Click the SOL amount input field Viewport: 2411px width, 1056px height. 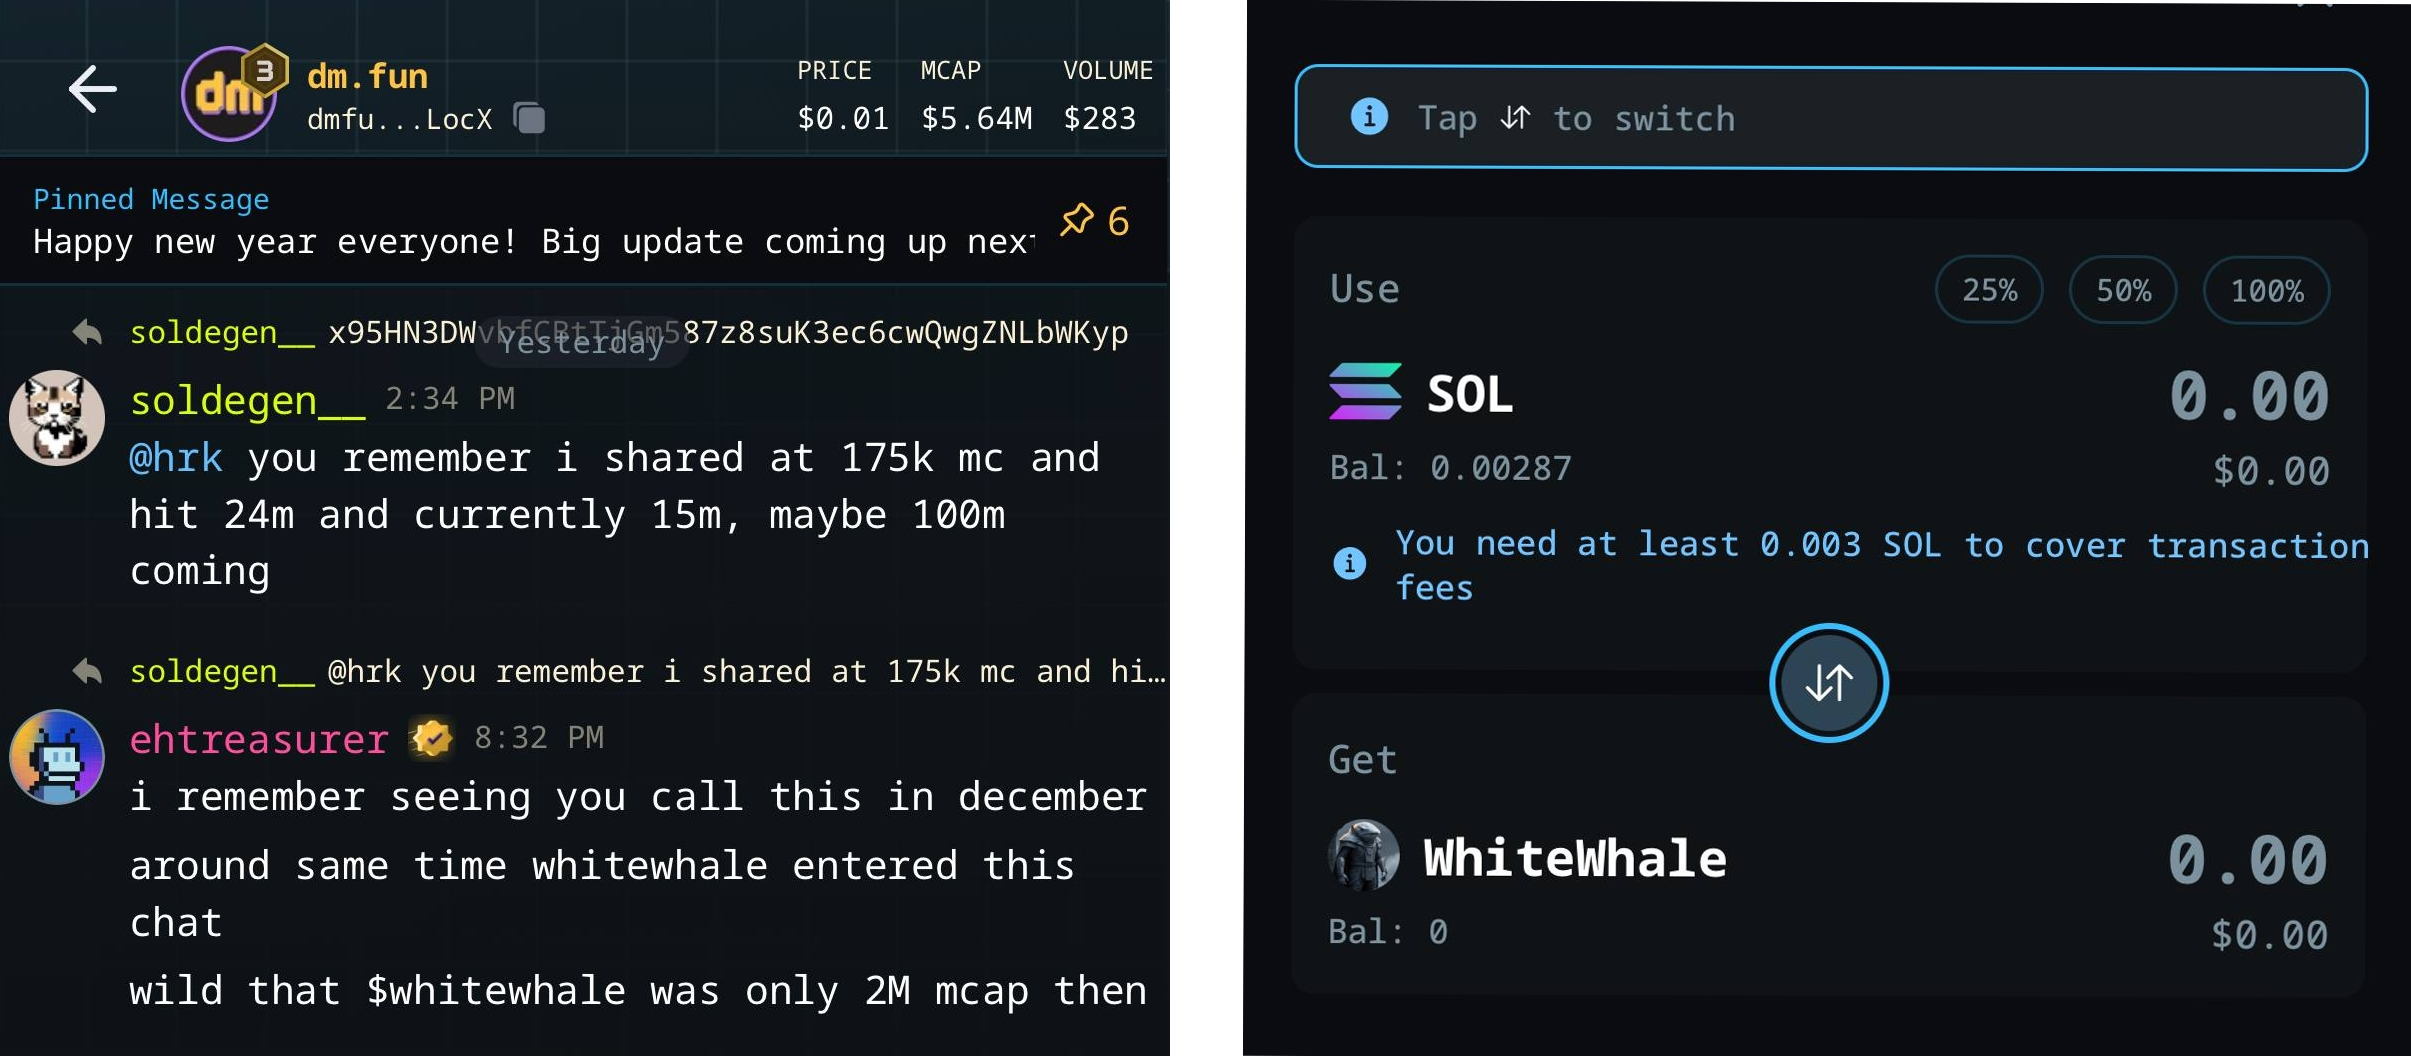coord(2248,396)
